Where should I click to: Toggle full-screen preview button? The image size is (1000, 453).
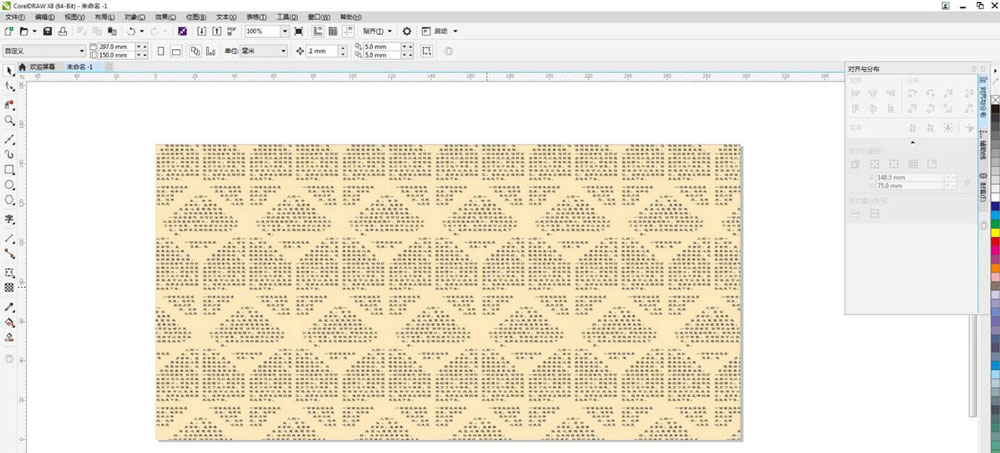(299, 32)
